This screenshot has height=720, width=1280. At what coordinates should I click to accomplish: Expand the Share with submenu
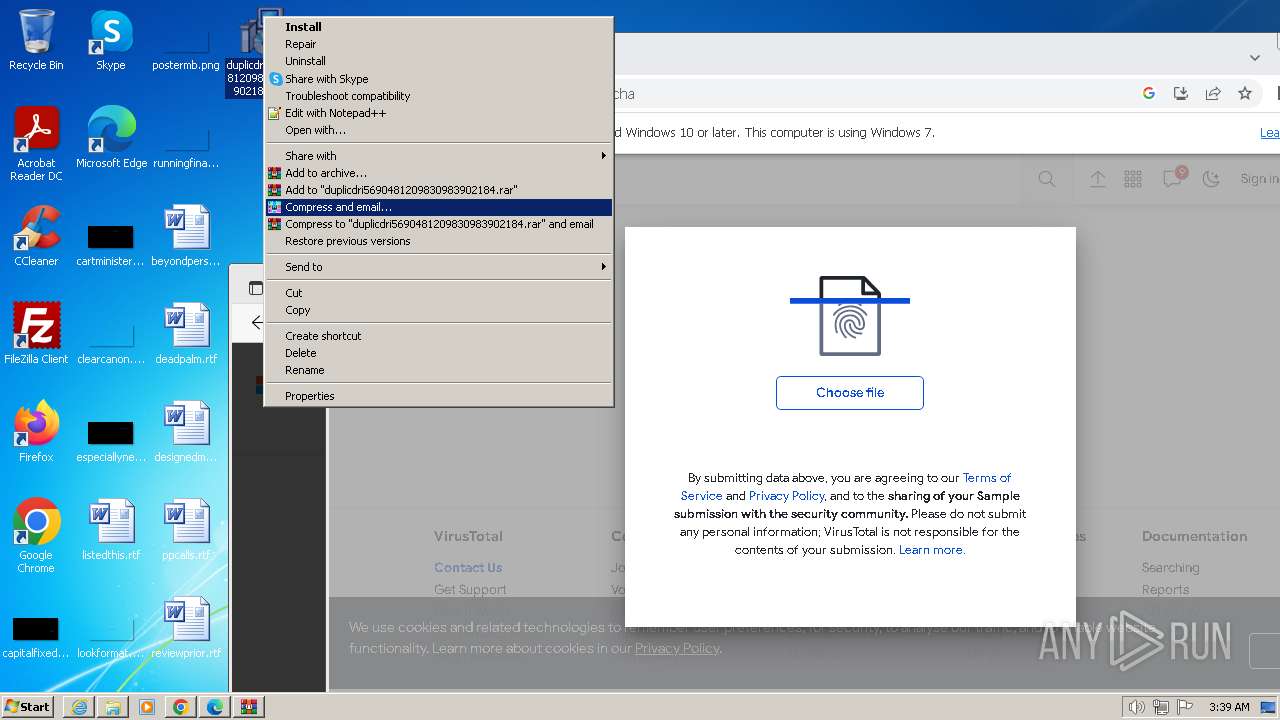tap(438, 156)
